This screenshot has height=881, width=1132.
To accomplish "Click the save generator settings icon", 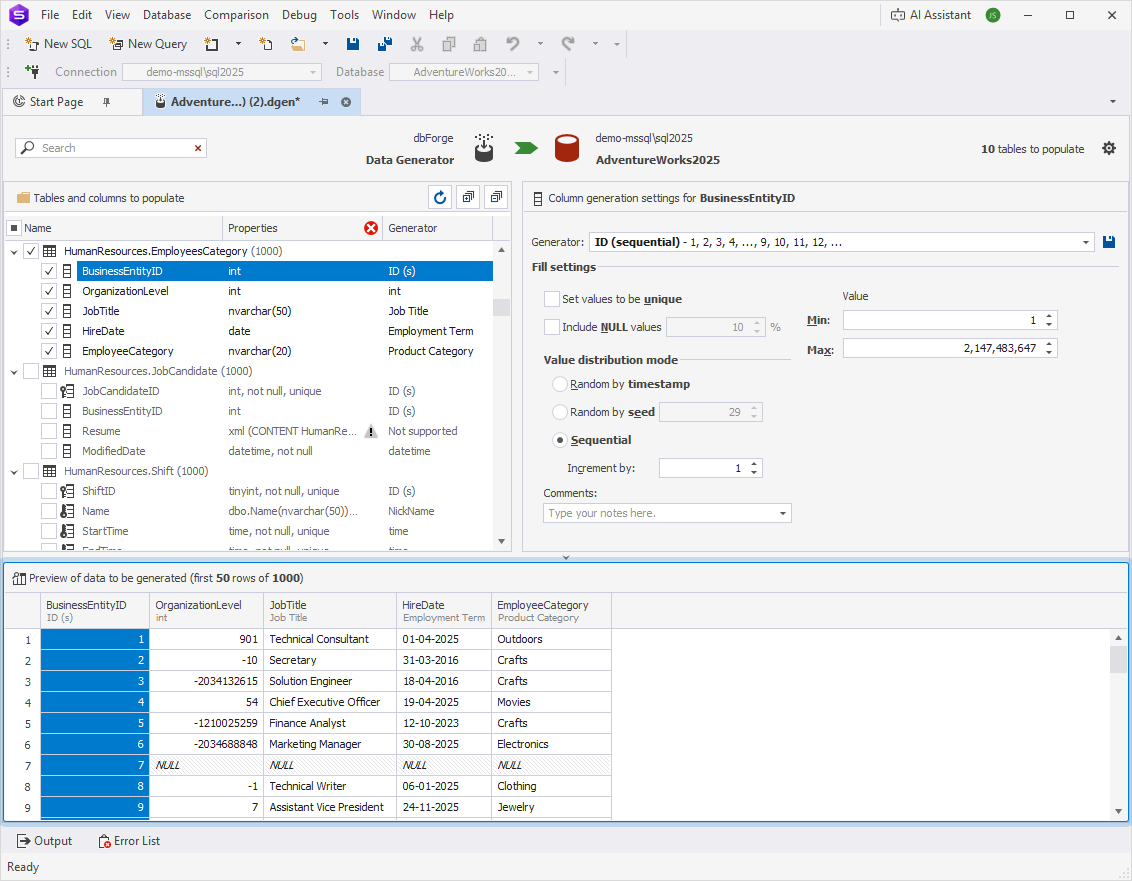I will [1109, 242].
